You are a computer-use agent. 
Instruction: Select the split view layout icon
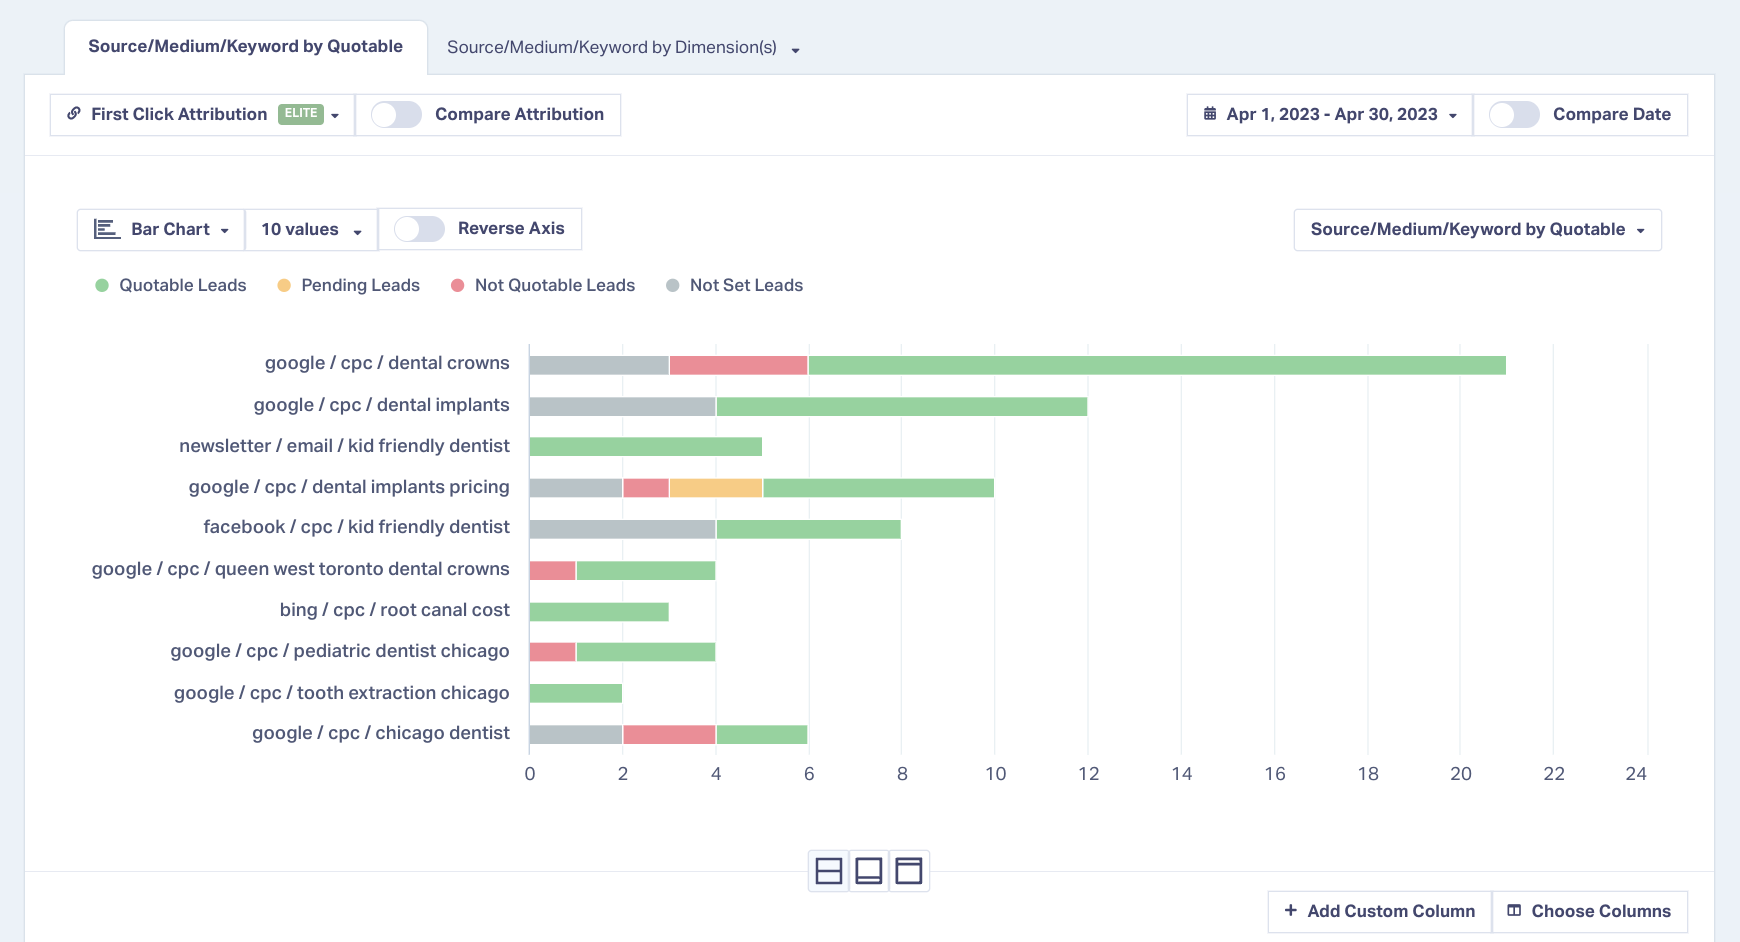[829, 871]
